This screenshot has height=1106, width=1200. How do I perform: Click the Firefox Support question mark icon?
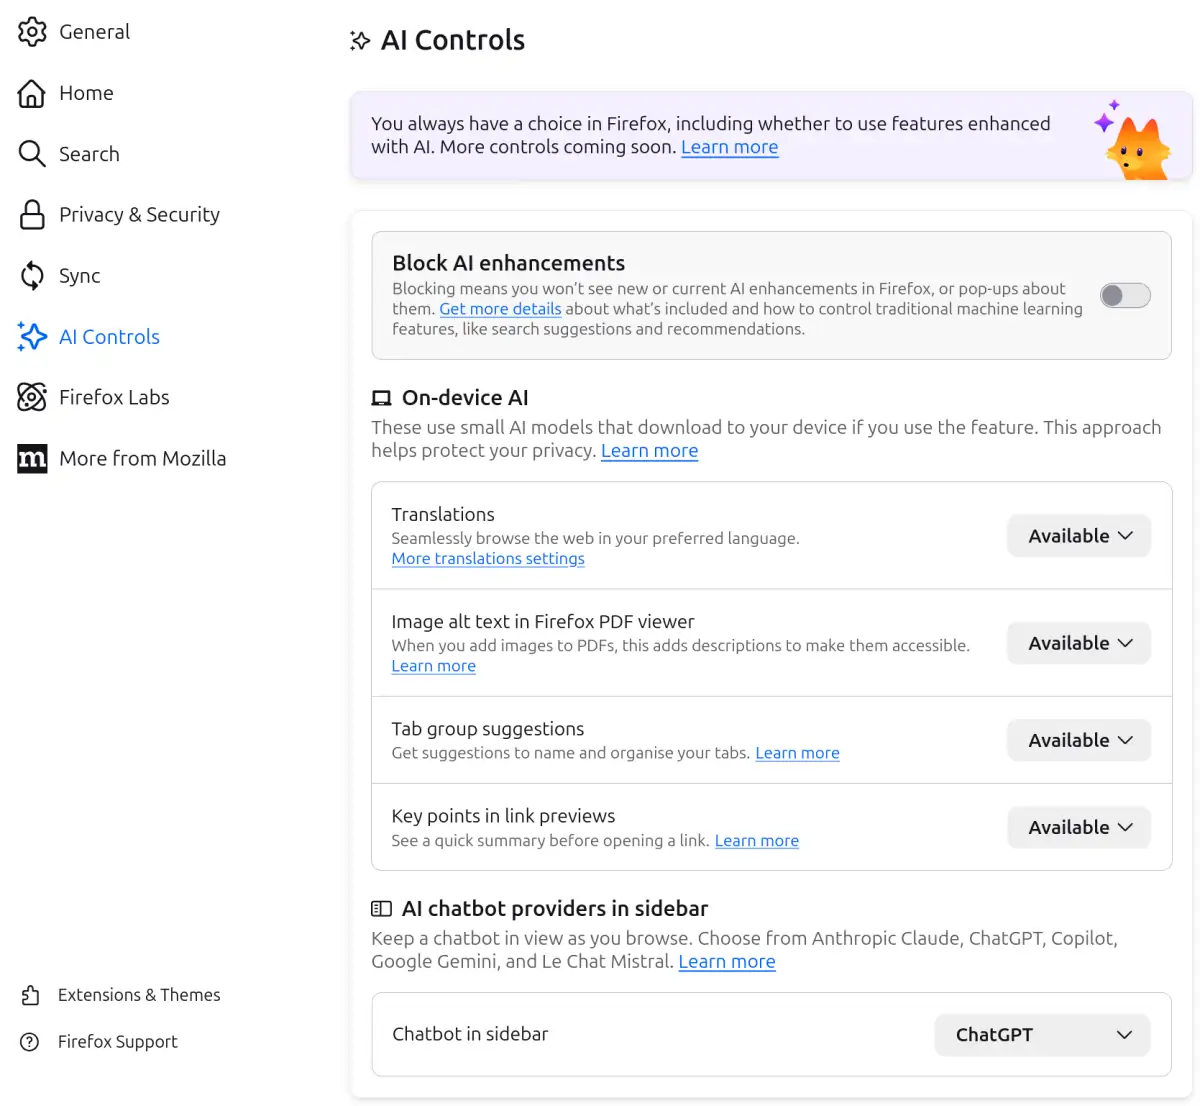coord(29,1041)
